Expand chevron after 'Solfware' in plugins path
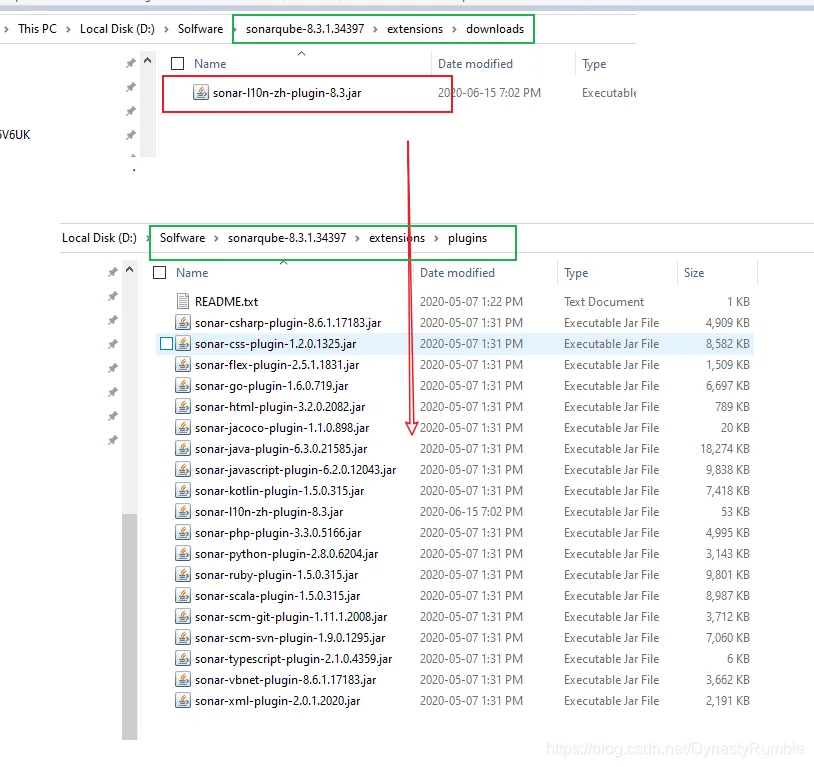Image resolution: width=814 pixels, height=767 pixels. pos(216,238)
